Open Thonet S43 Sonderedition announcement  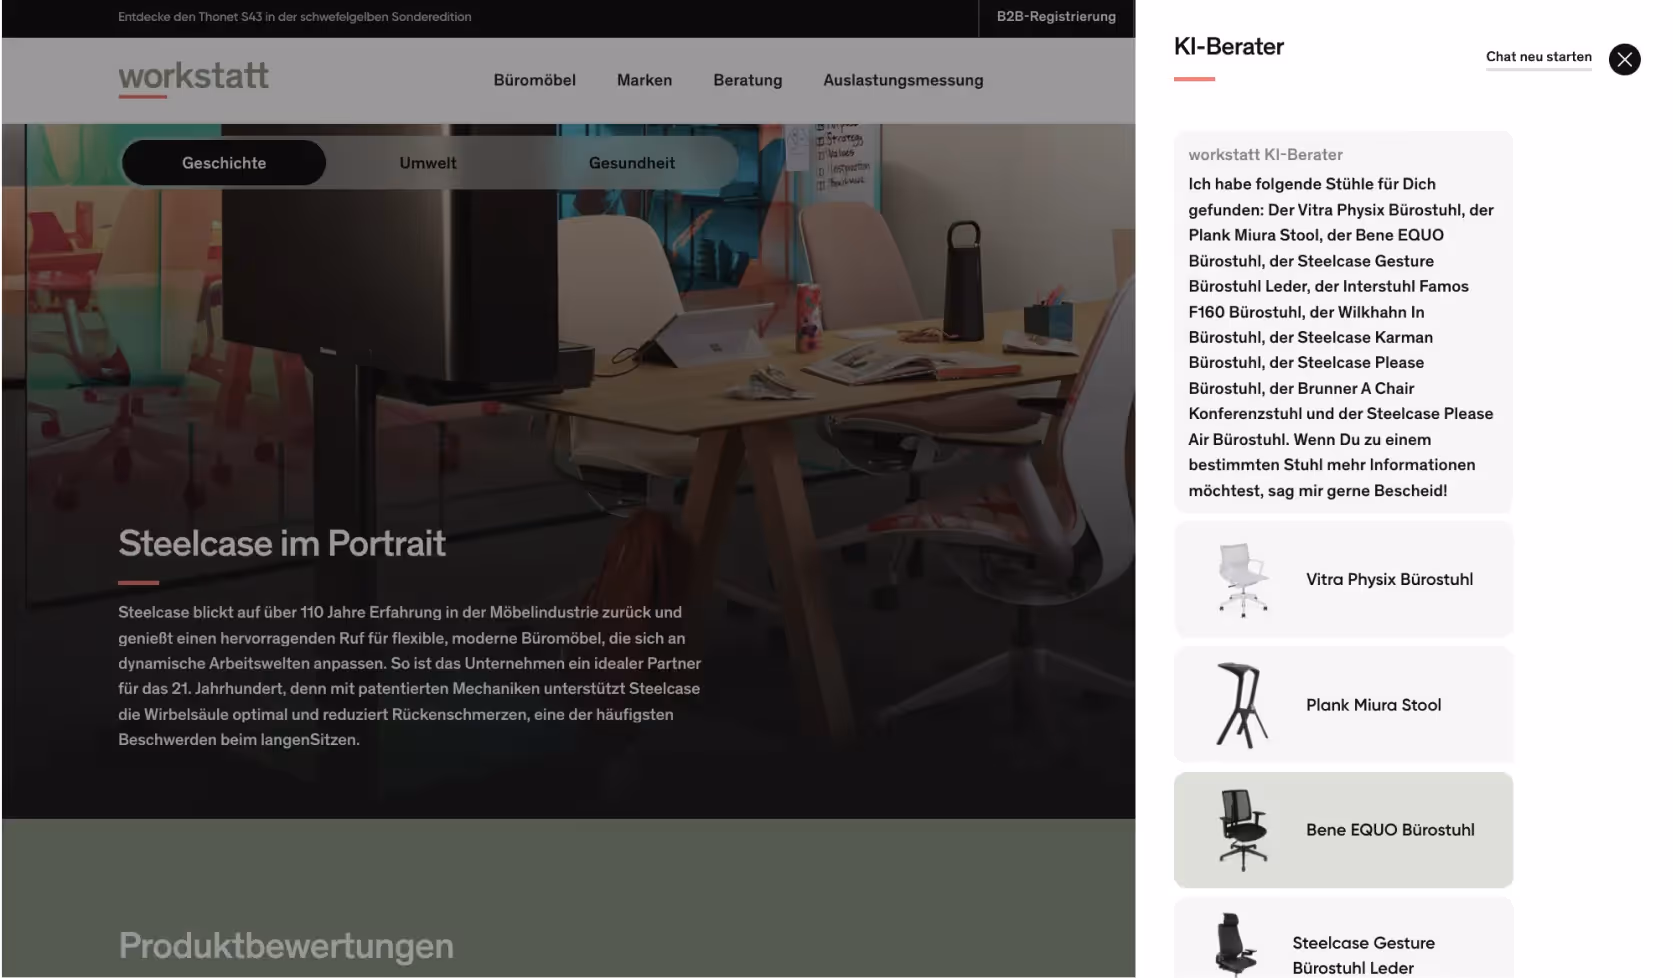pyautogui.click(x=294, y=17)
